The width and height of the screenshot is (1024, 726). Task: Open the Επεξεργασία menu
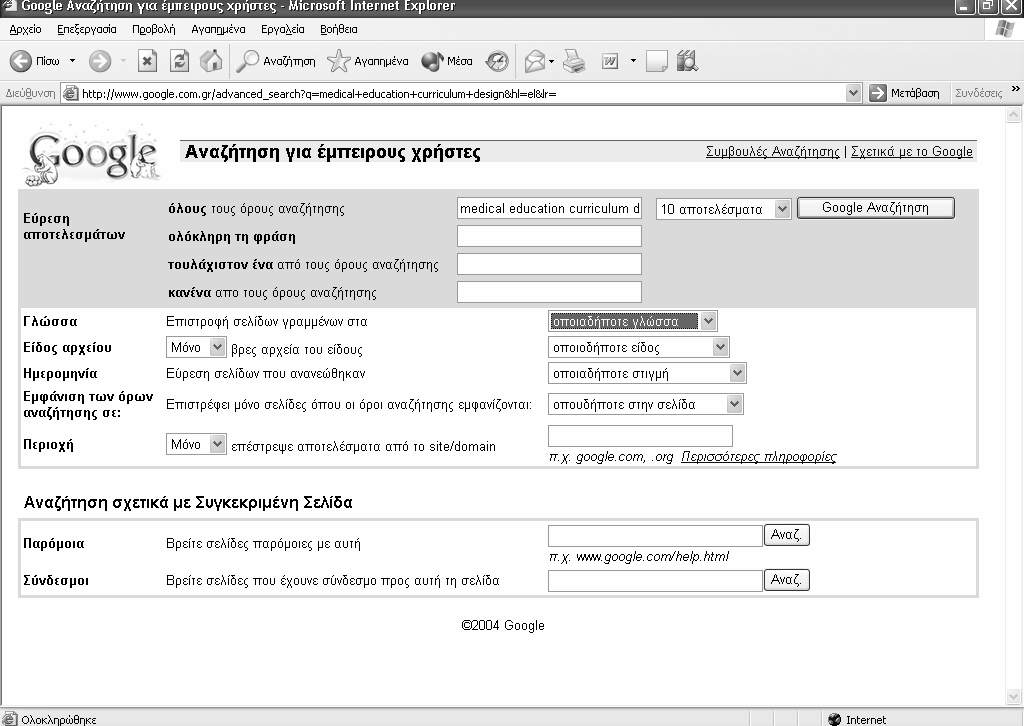pos(87,29)
